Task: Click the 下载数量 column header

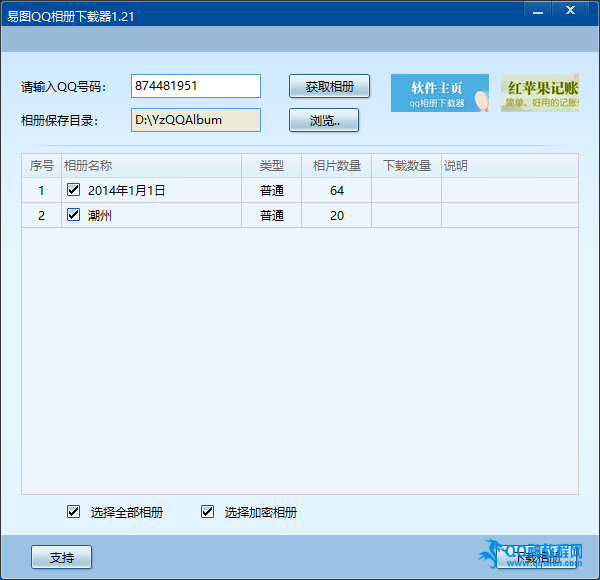Action: 406,166
